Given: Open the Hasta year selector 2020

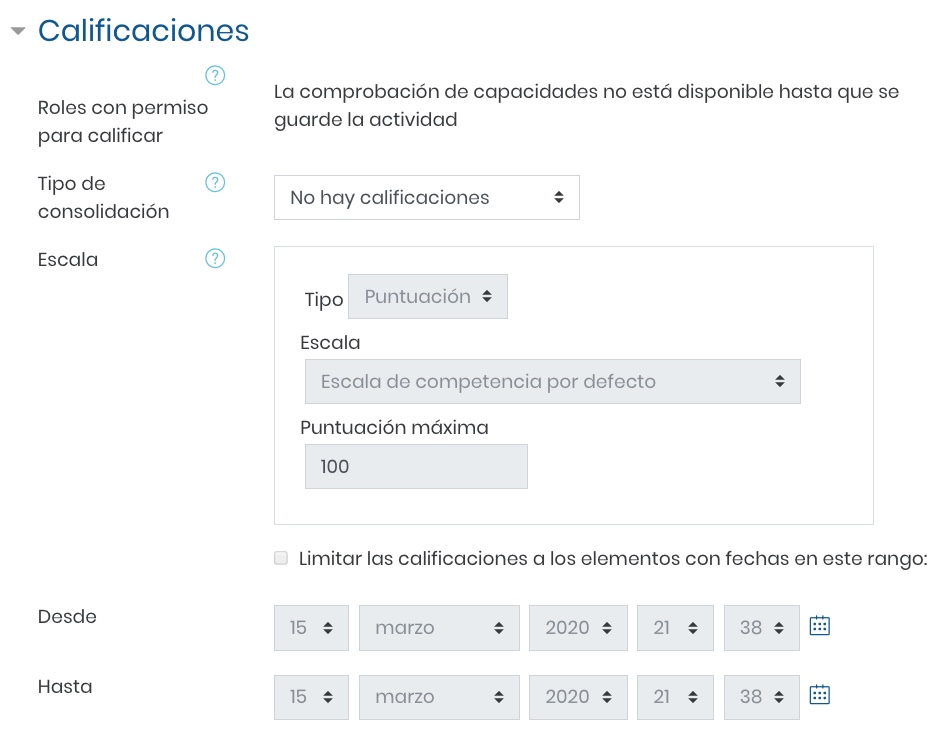Looking at the screenshot, I should coord(578,697).
